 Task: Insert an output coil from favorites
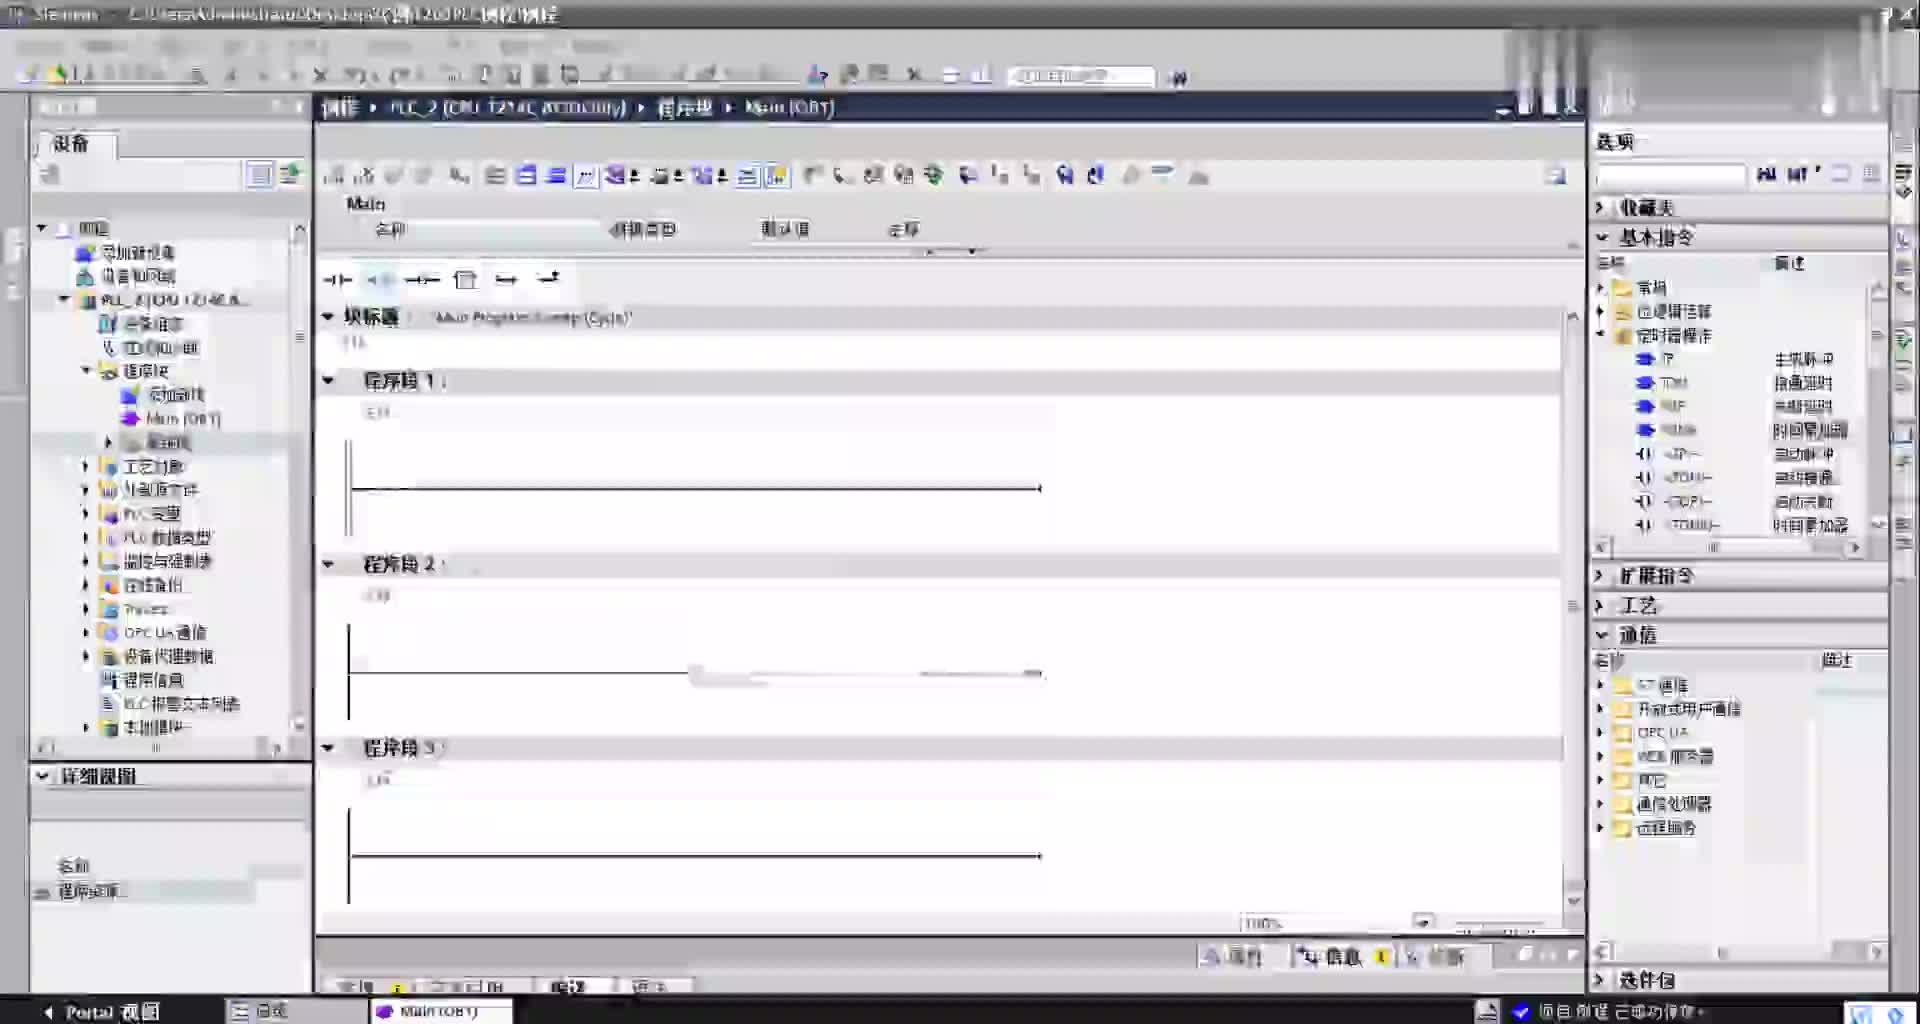coord(422,280)
